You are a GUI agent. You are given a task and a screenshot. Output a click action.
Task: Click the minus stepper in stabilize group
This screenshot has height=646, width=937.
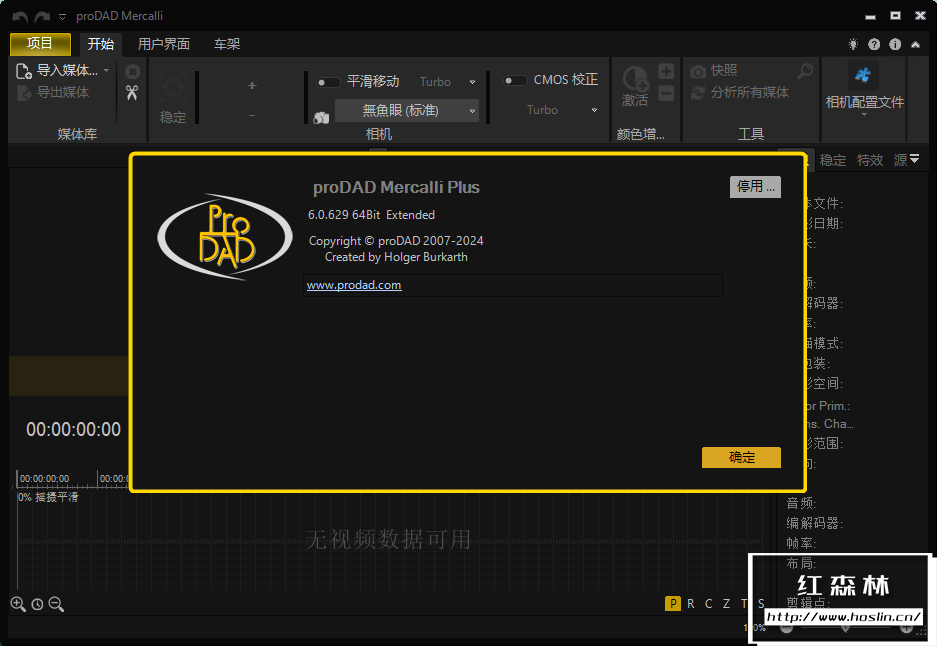click(252, 115)
